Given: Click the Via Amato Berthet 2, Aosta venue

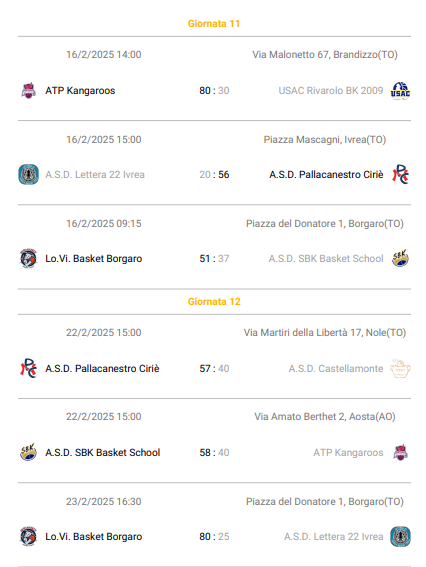Looking at the screenshot, I should pyautogui.click(x=325, y=417).
